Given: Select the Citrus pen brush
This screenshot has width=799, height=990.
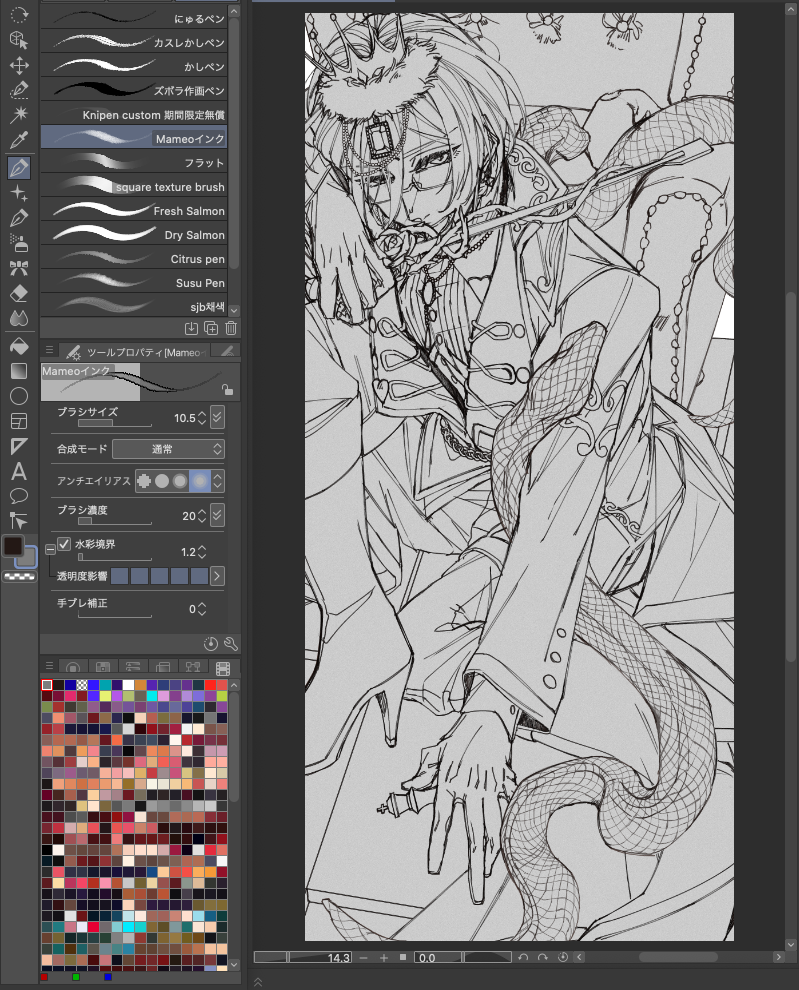Looking at the screenshot, I should point(134,258).
